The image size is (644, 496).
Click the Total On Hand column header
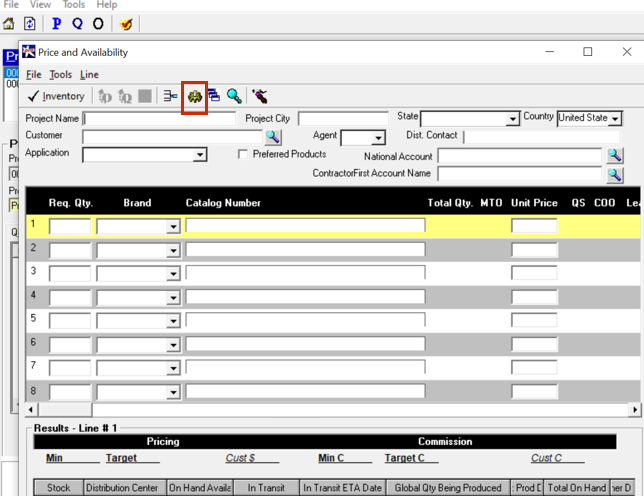(x=577, y=488)
